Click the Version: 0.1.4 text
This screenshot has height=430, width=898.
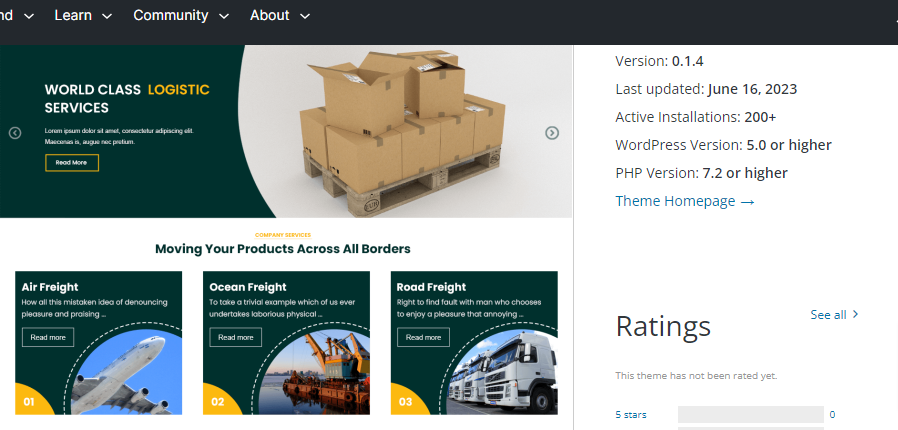659,61
